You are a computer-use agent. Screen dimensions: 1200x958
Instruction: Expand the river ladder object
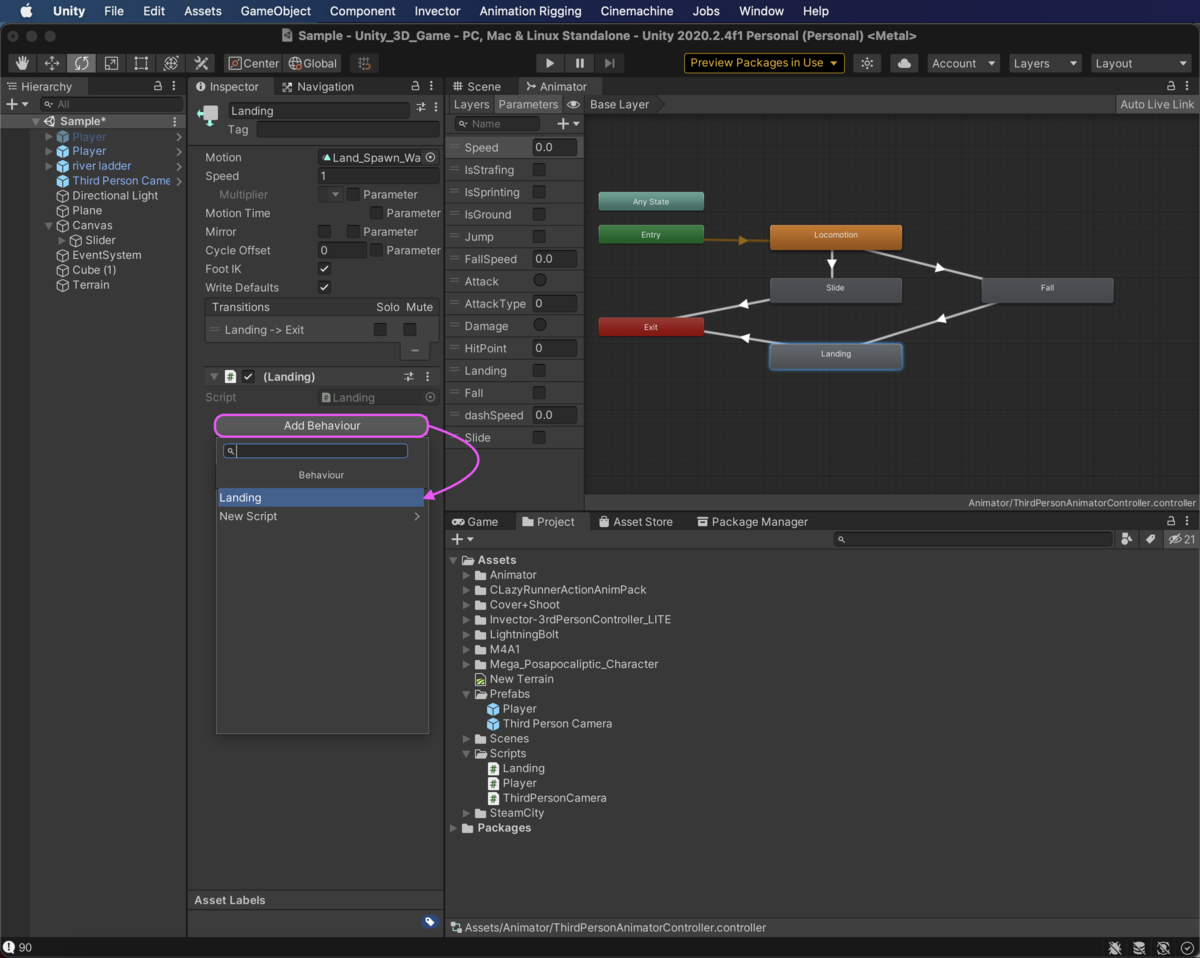(49, 166)
